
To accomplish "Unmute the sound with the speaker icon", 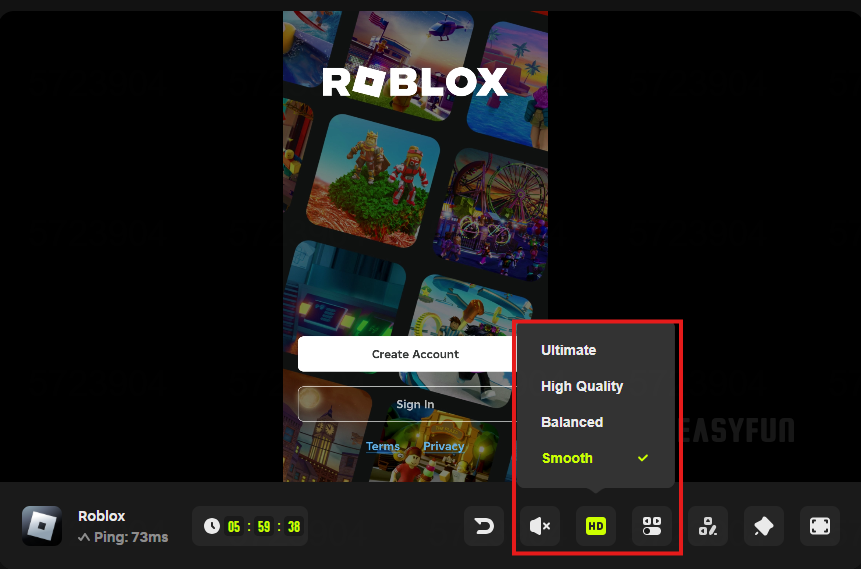I will 540,526.
